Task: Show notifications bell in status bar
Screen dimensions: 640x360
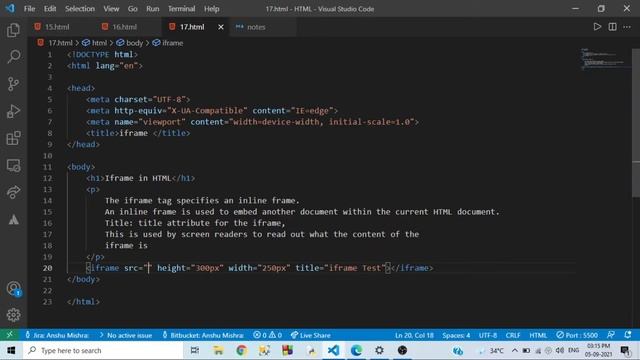Action: point(628,335)
